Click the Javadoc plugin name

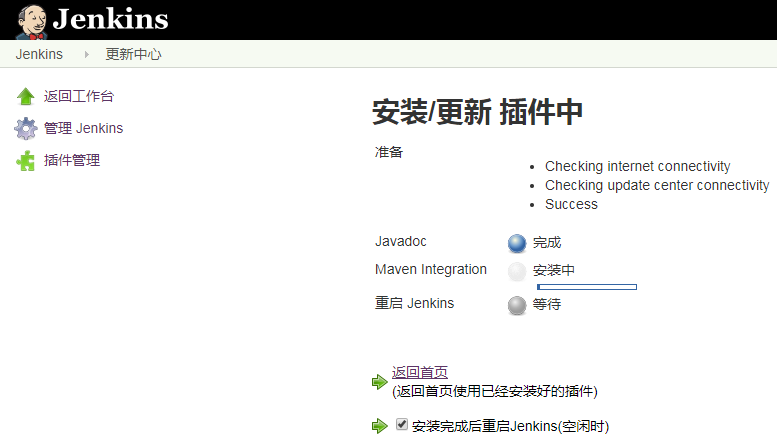coord(400,241)
